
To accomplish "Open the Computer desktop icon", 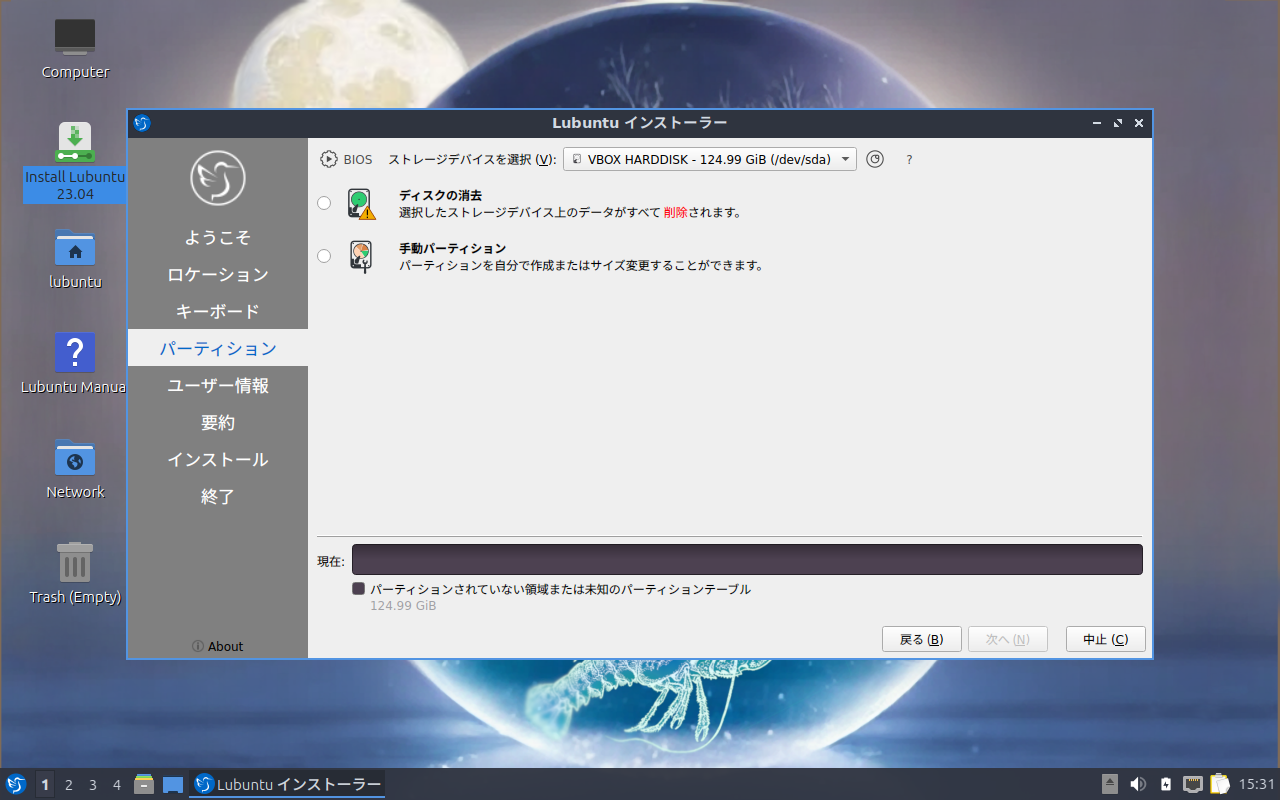I will click(75, 49).
